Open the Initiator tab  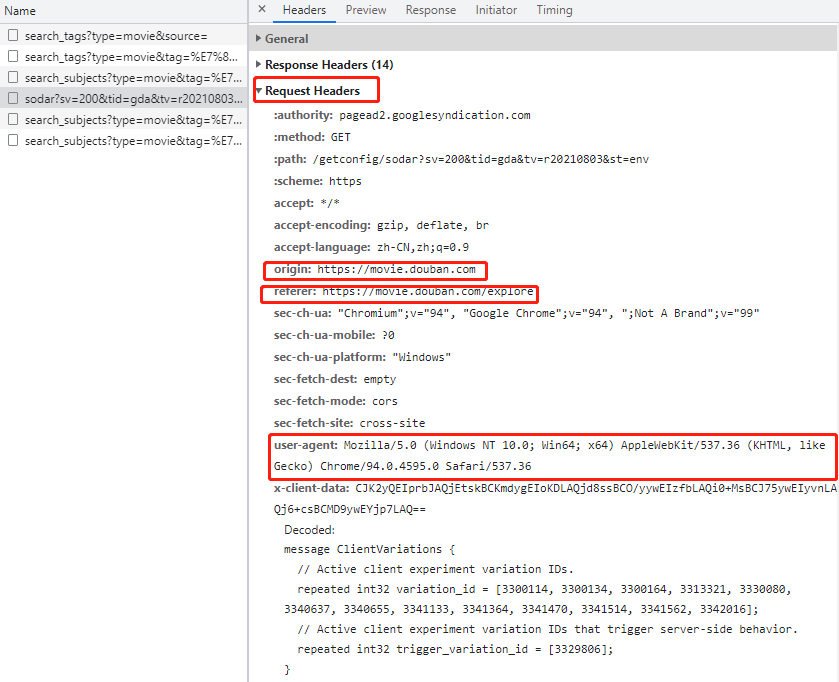coord(496,10)
